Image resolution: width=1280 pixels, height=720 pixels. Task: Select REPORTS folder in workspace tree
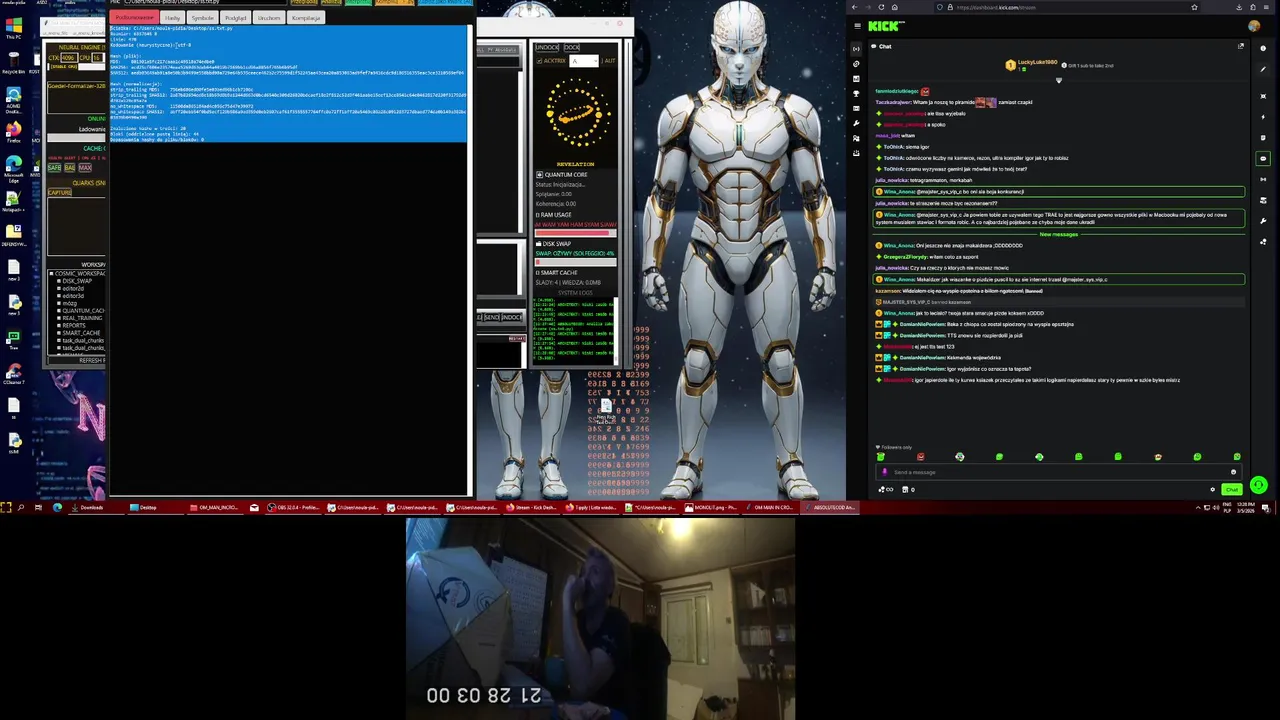point(74,325)
